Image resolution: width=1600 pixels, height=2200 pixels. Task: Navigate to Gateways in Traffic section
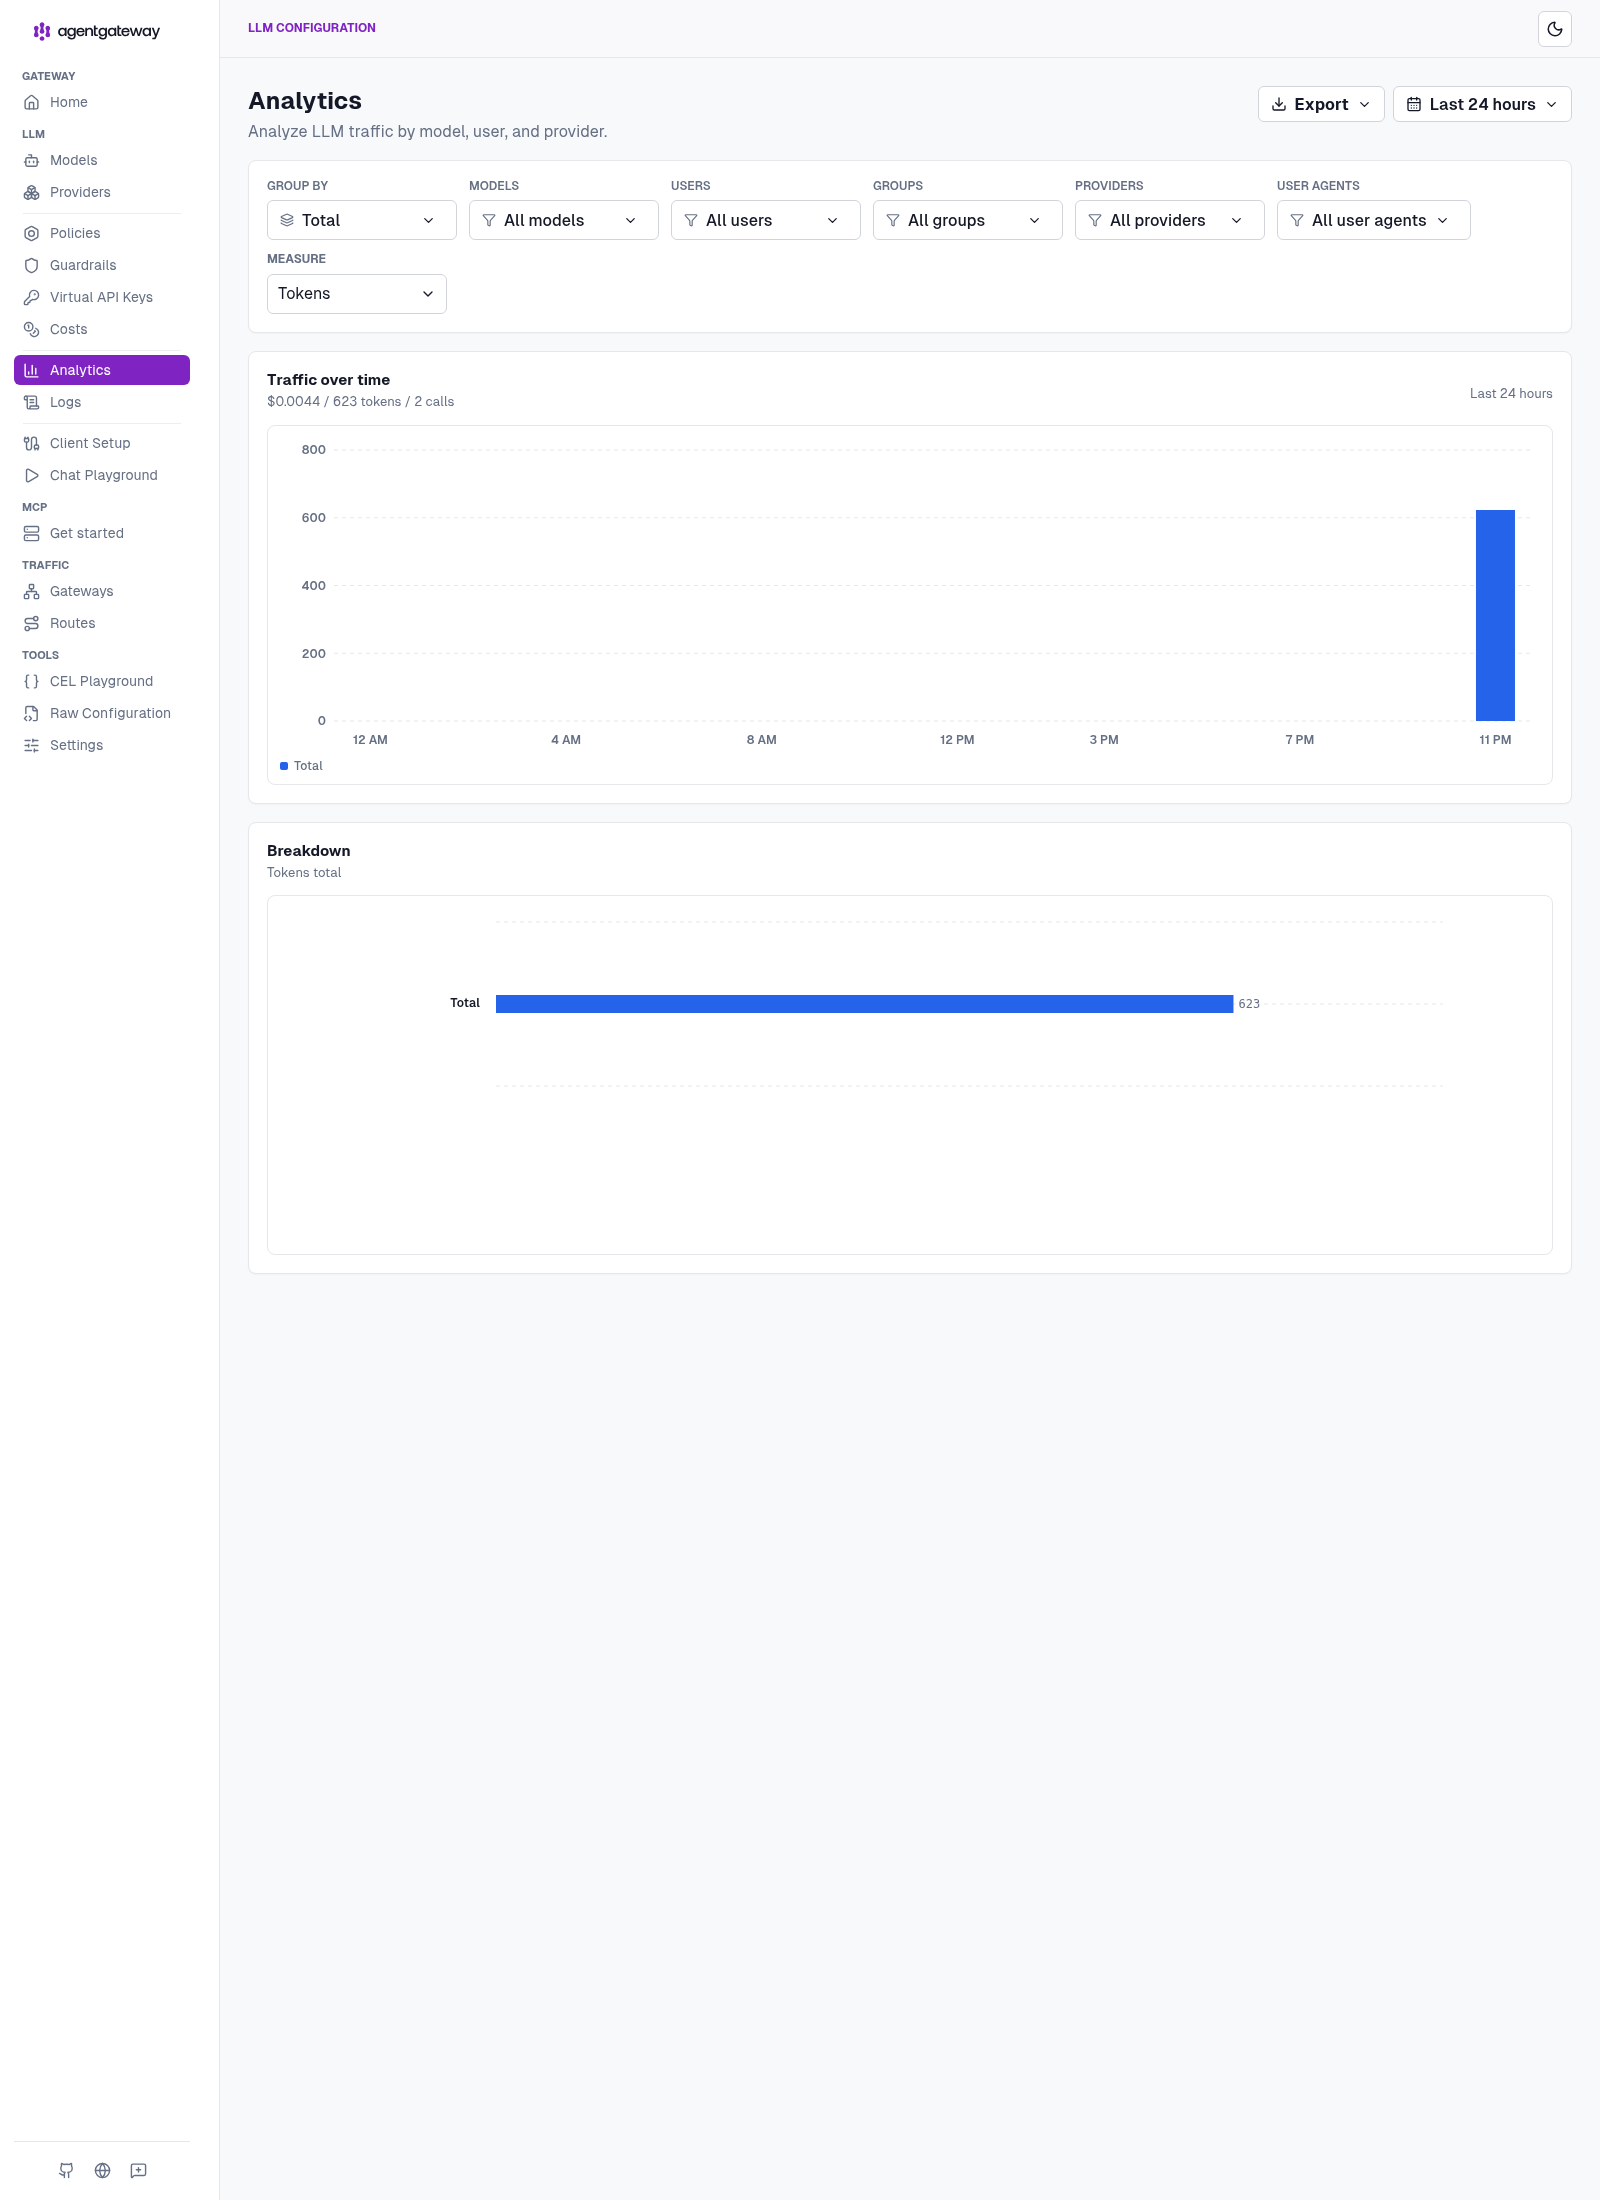click(102, 591)
